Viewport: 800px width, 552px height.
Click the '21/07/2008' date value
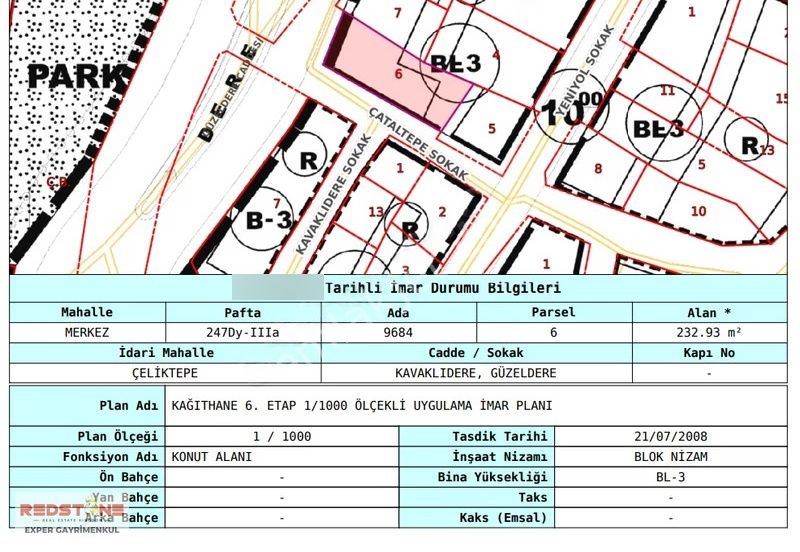671,437
